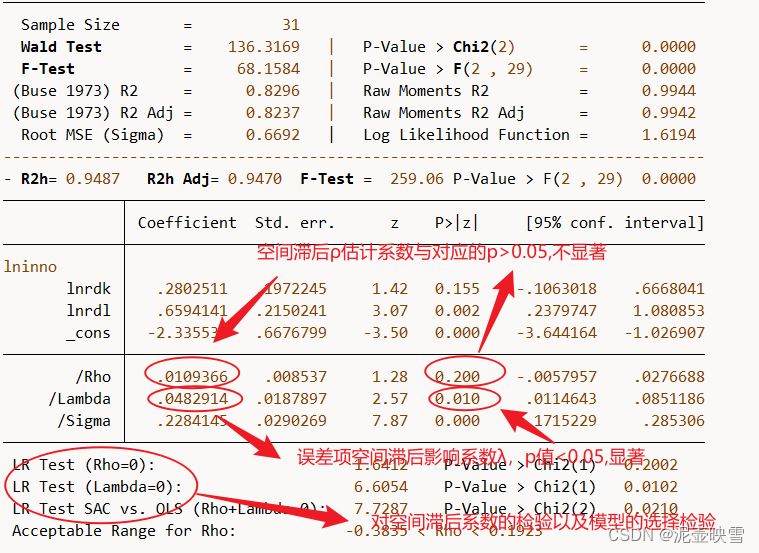The width and height of the screenshot is (759, 553).
Task: Click lnrdl upper bound 1.080853
Action: (669, 311)
